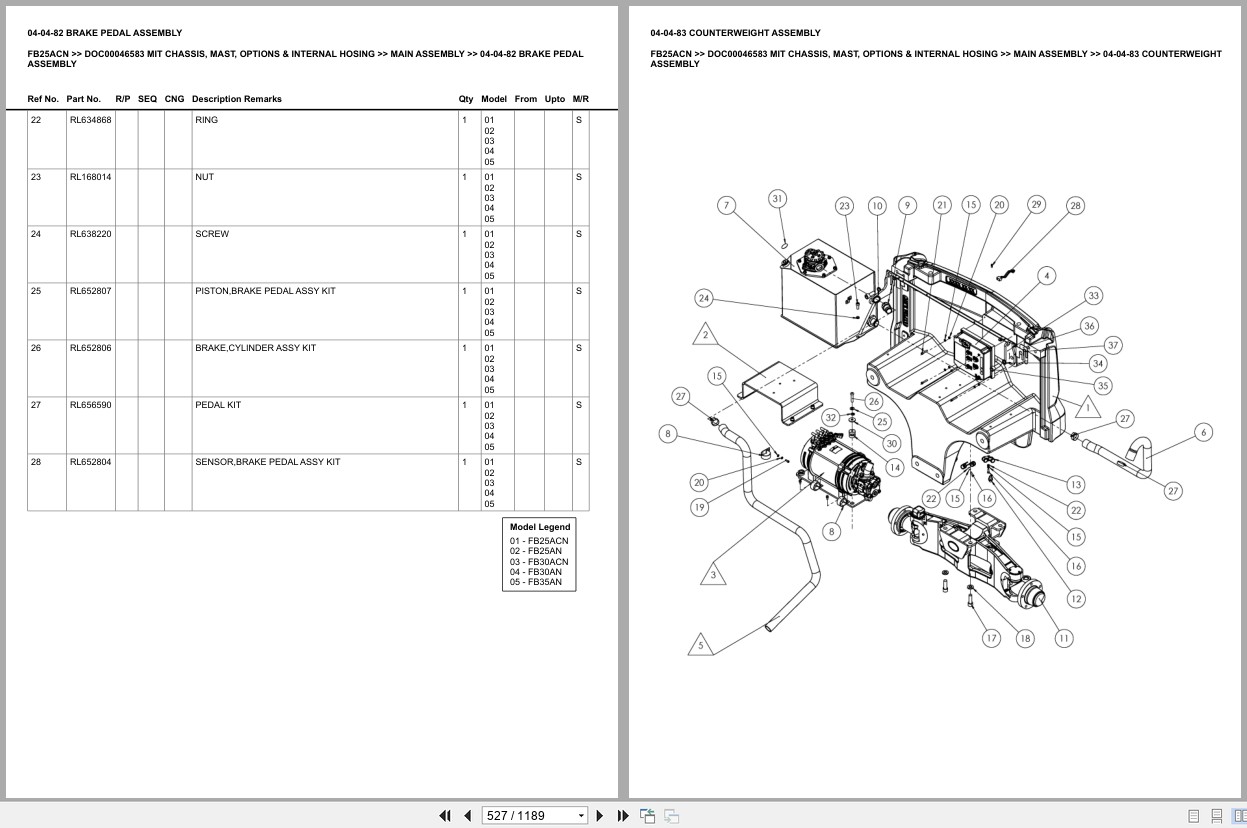Go to the first page
The width and height of the screenshot is (1247, 828).
click(x=445, y=816)
